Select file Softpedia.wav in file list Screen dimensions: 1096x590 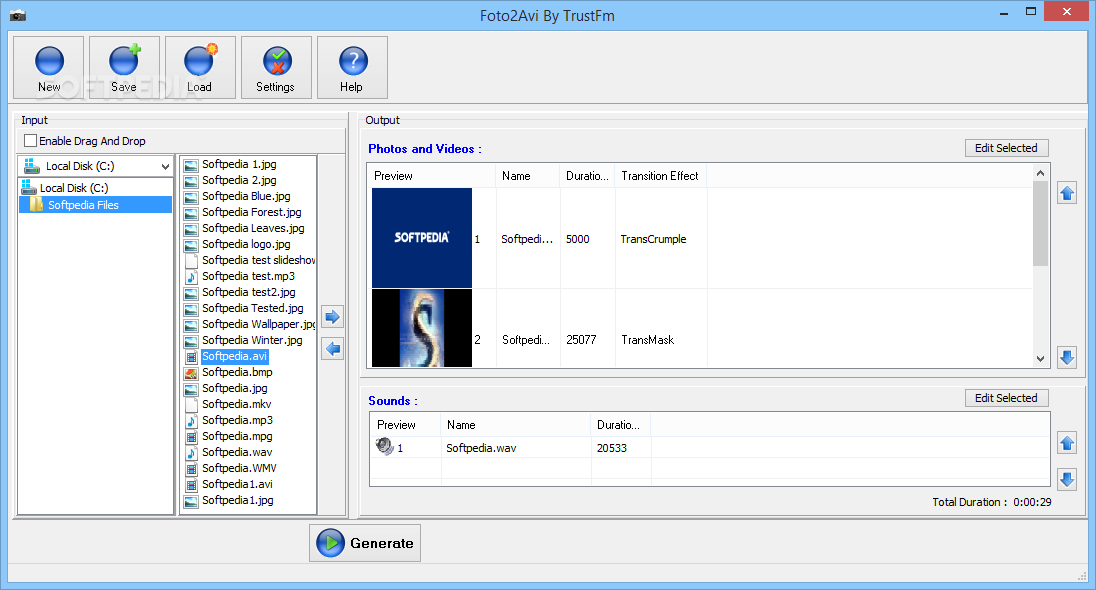pyautogui.click(x=237, y=453)
